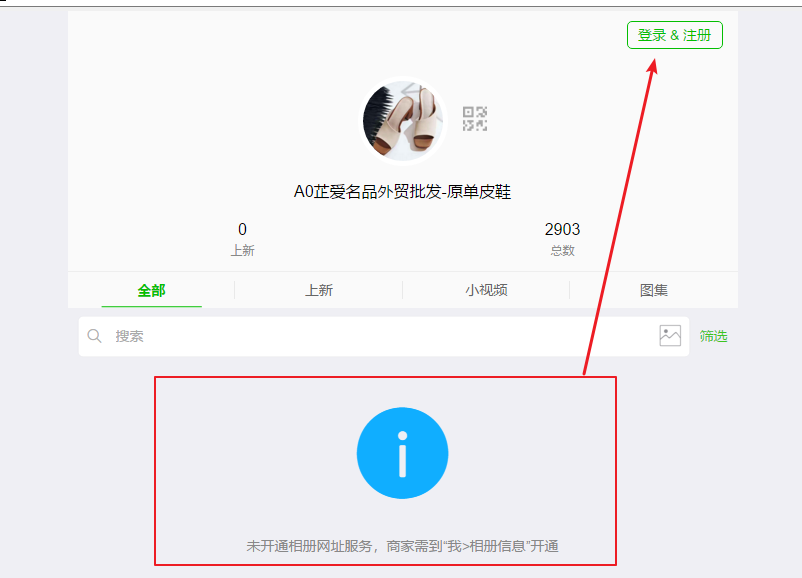
Task: Click the white i symbol inside circle
Action: click(403, 454)
